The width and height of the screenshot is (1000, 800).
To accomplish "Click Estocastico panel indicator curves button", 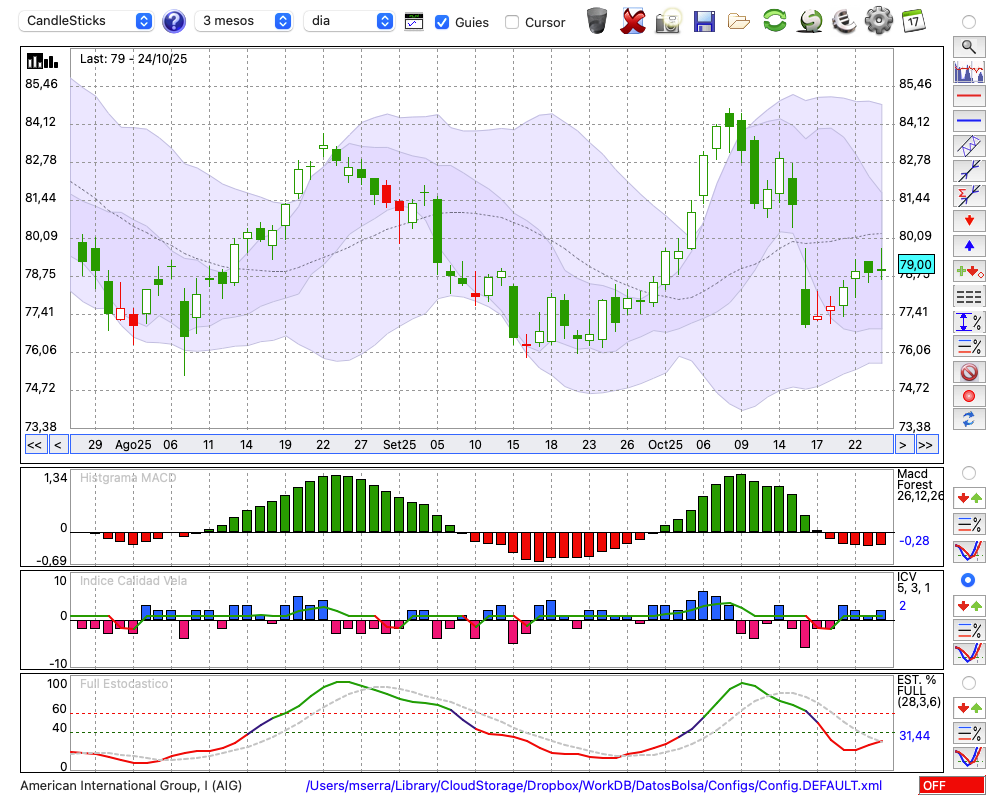I will click(969, 757).
